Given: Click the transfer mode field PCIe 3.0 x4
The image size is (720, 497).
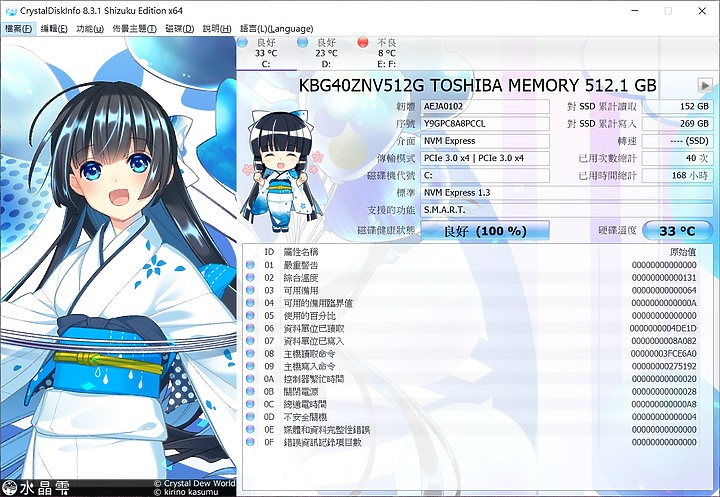Looking at the screenshot, I should point(485,158).
